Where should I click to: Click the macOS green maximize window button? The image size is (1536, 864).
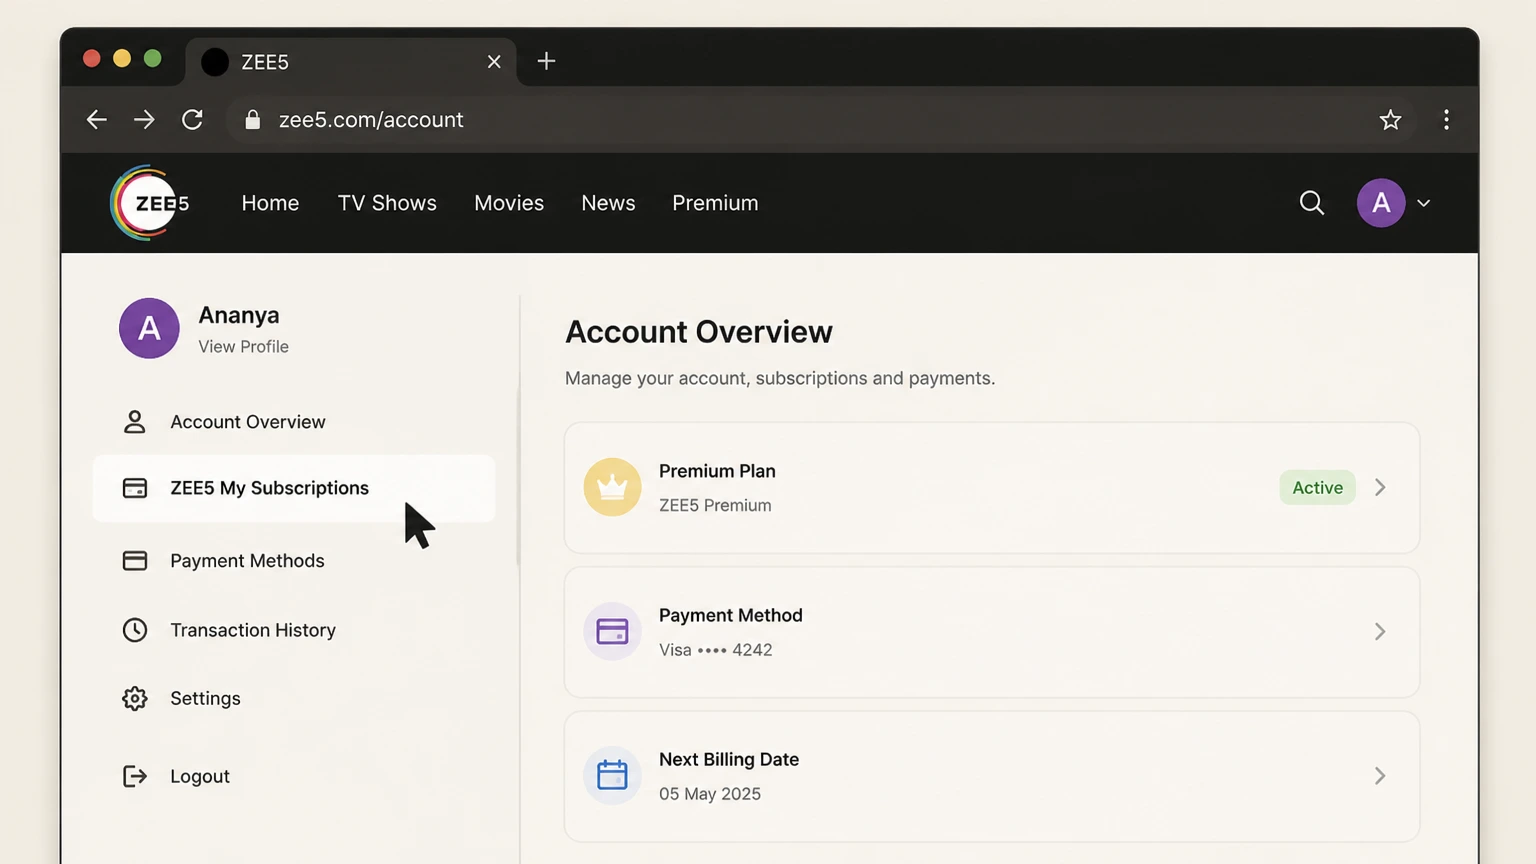(x=153, y=58)
